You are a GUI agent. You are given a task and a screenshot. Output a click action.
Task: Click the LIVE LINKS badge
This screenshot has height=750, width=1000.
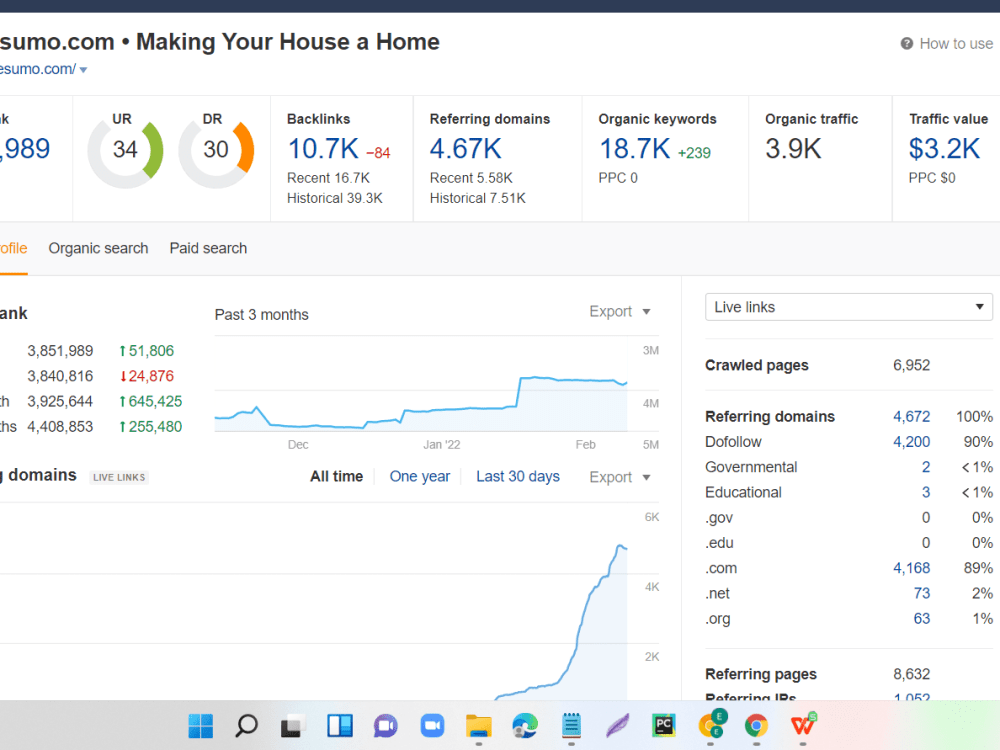pyautogui.click(x=119, y=477)
